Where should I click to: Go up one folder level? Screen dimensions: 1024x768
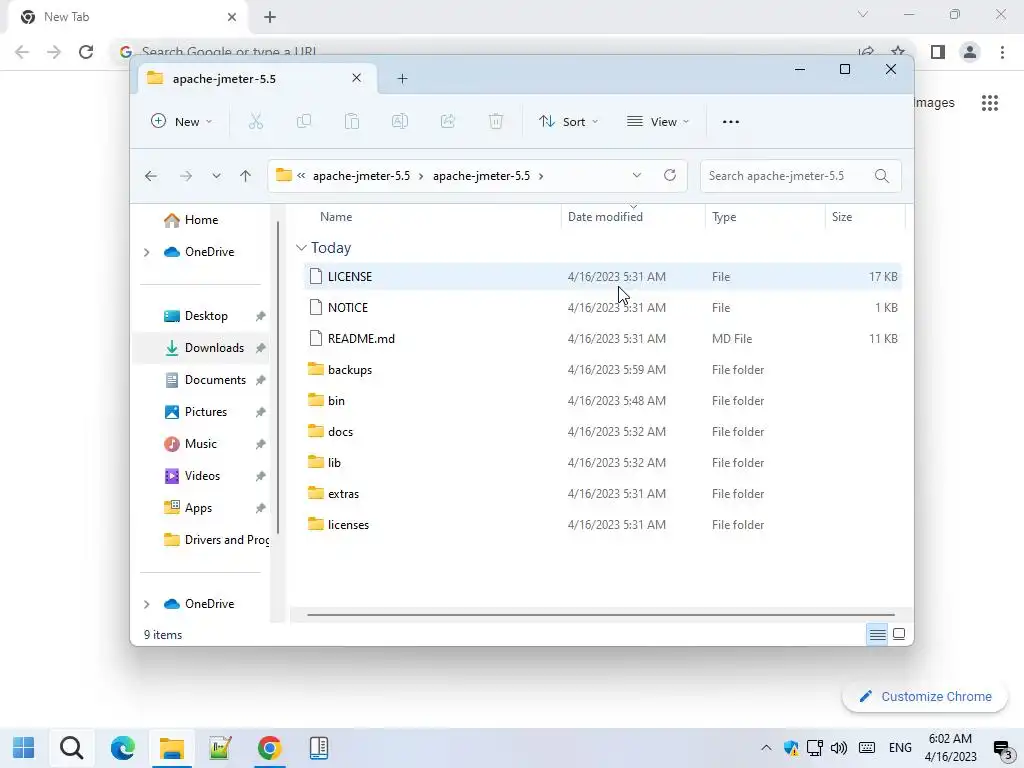click(246, 176)
